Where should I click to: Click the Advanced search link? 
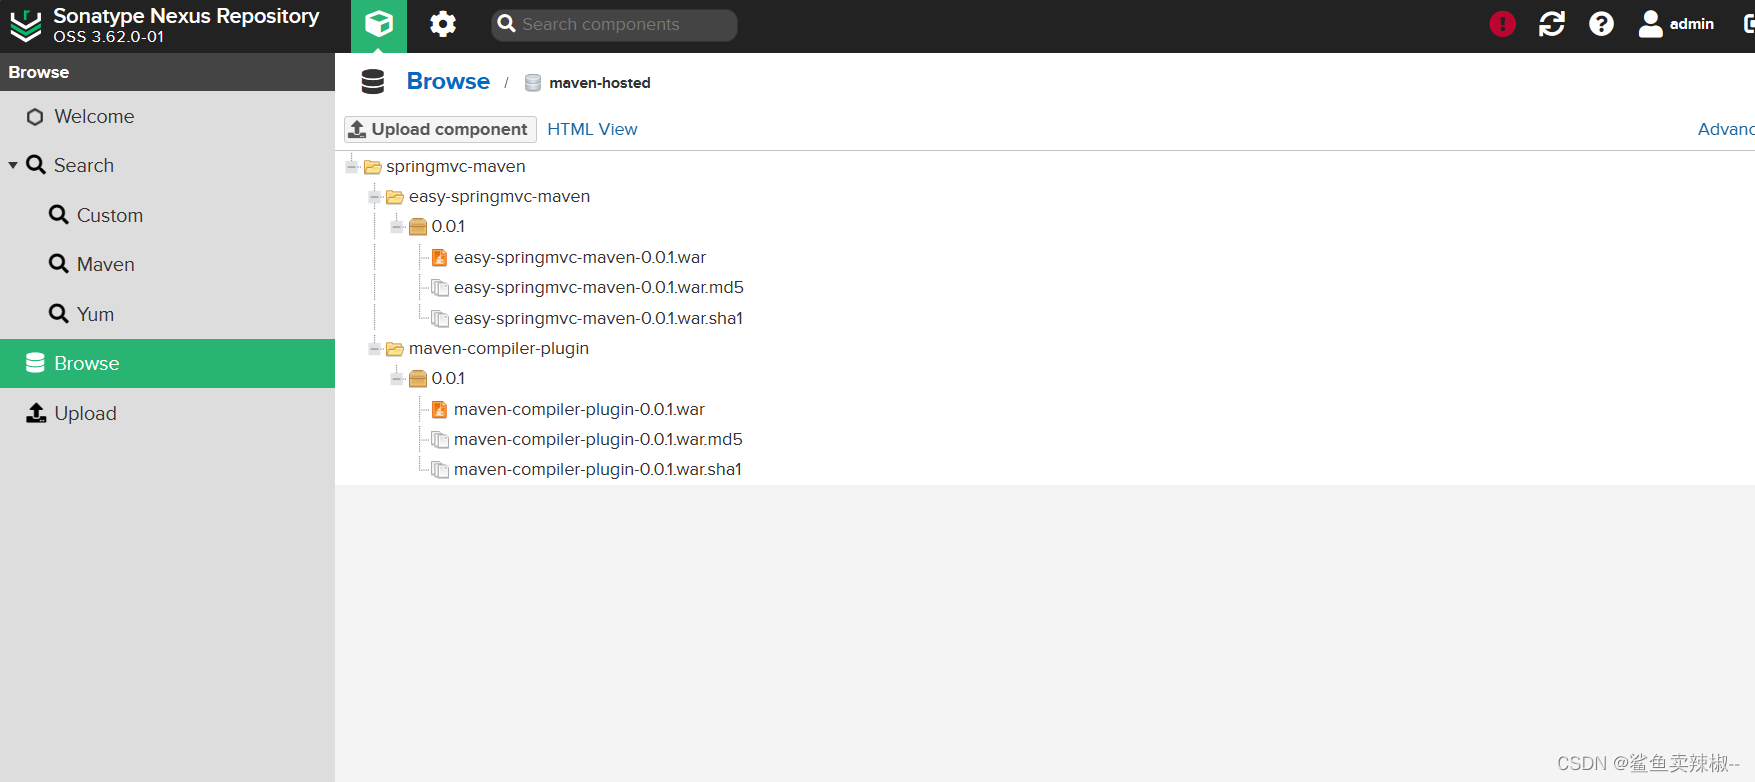(x=1726, y=129)
